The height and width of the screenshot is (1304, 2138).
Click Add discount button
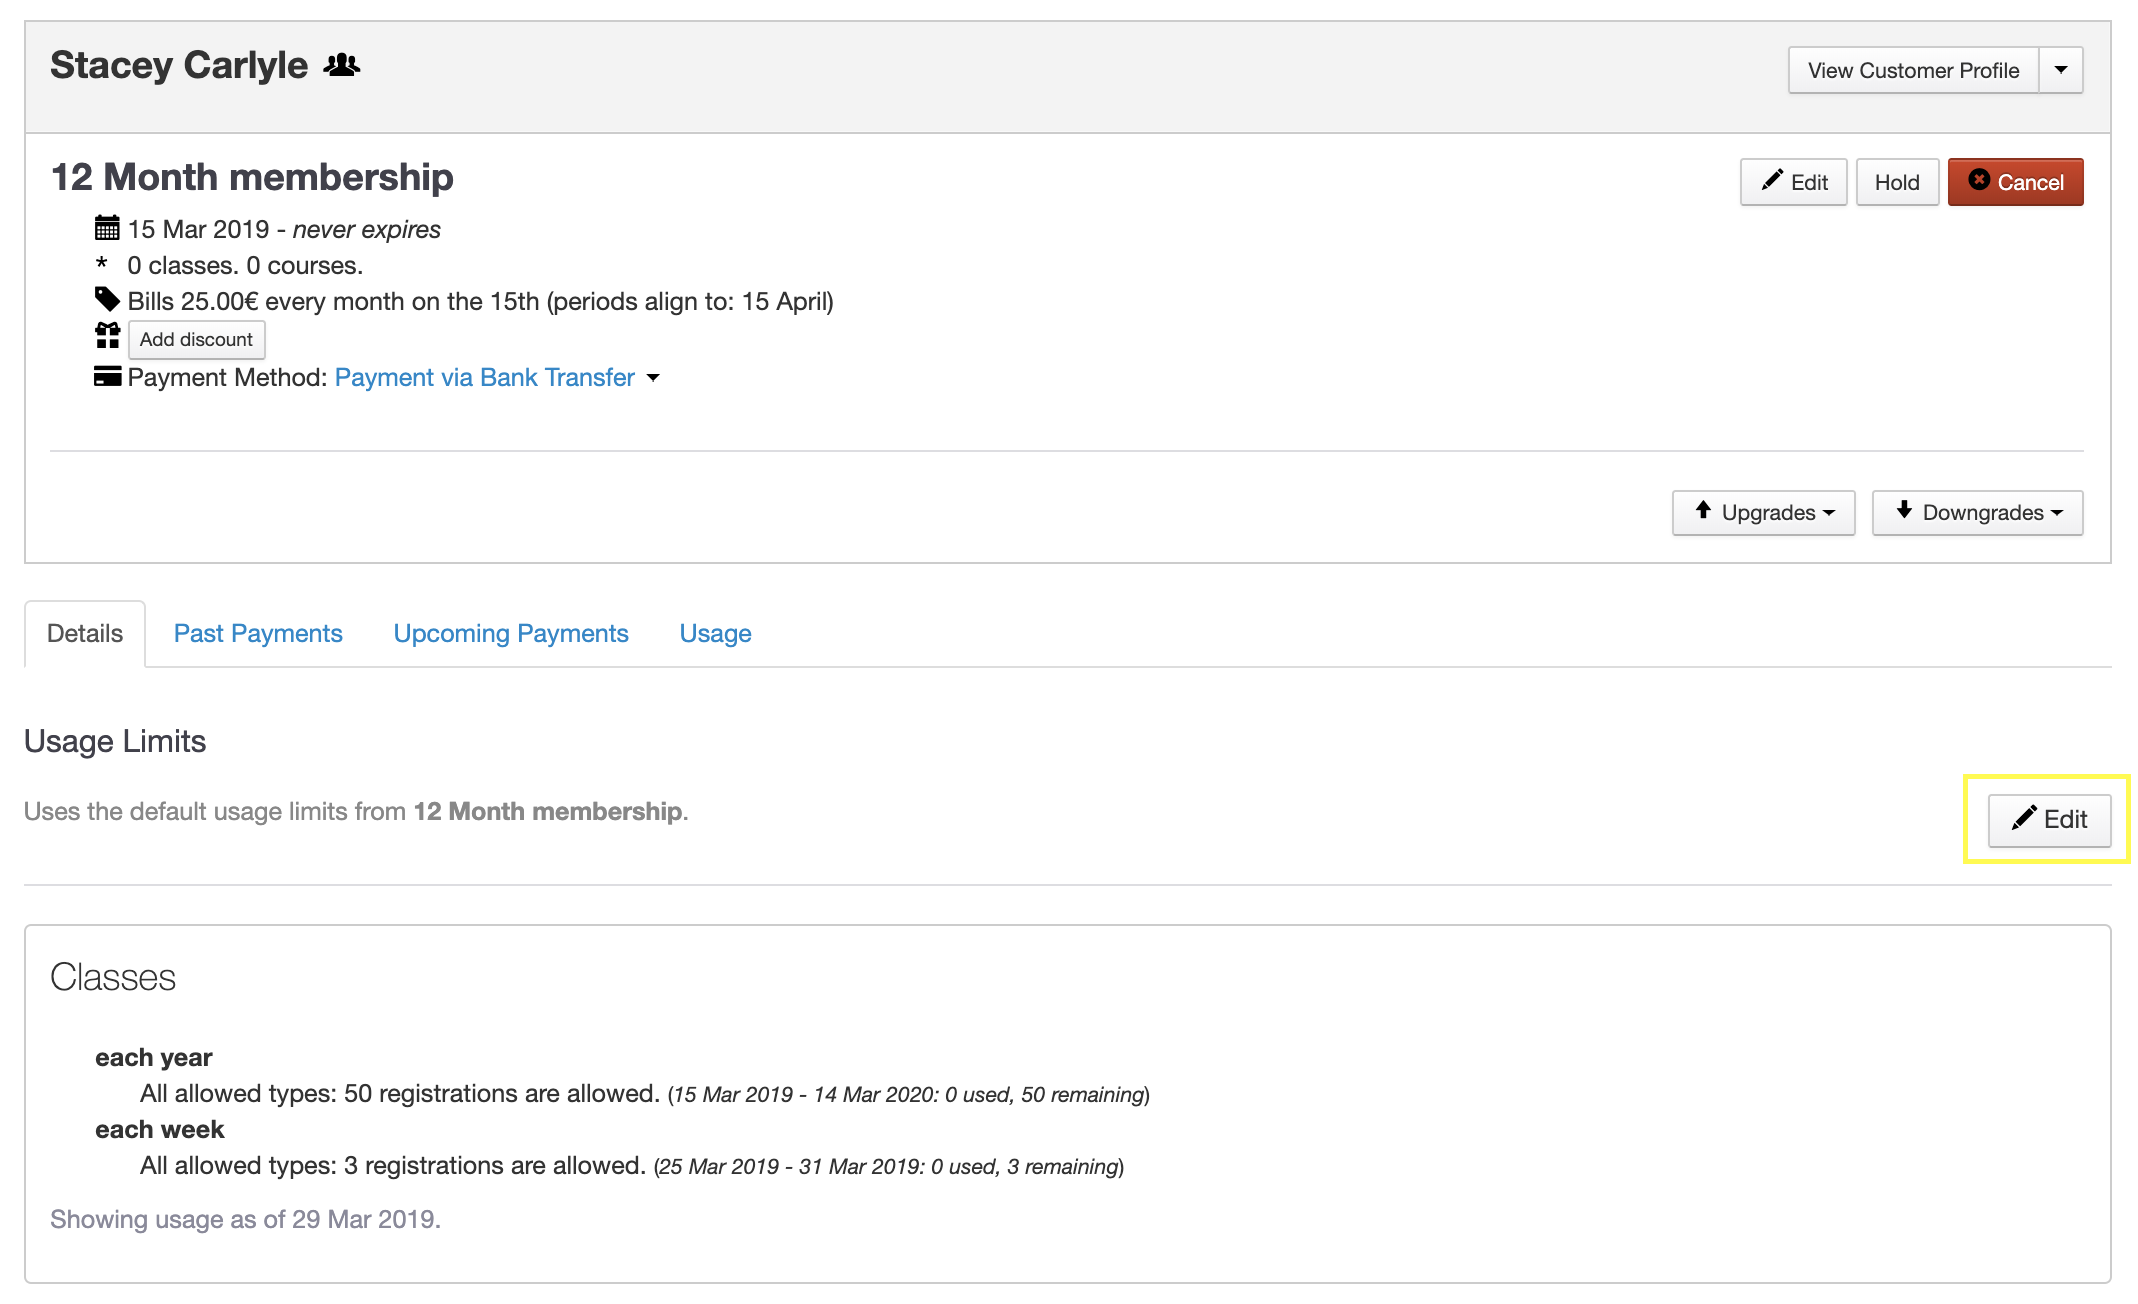[x=196, y=339]
